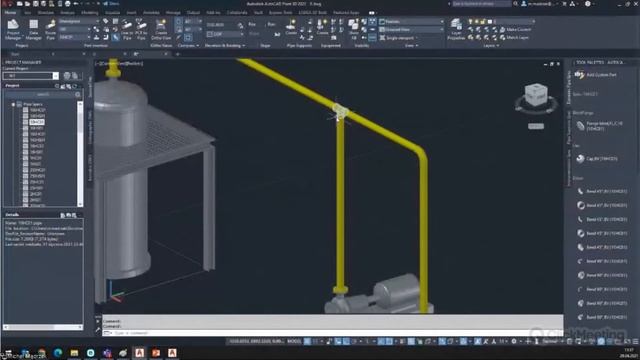Click the ViewCube in the viewport
This screenshot has height=360, width=640.
point(536,95)
